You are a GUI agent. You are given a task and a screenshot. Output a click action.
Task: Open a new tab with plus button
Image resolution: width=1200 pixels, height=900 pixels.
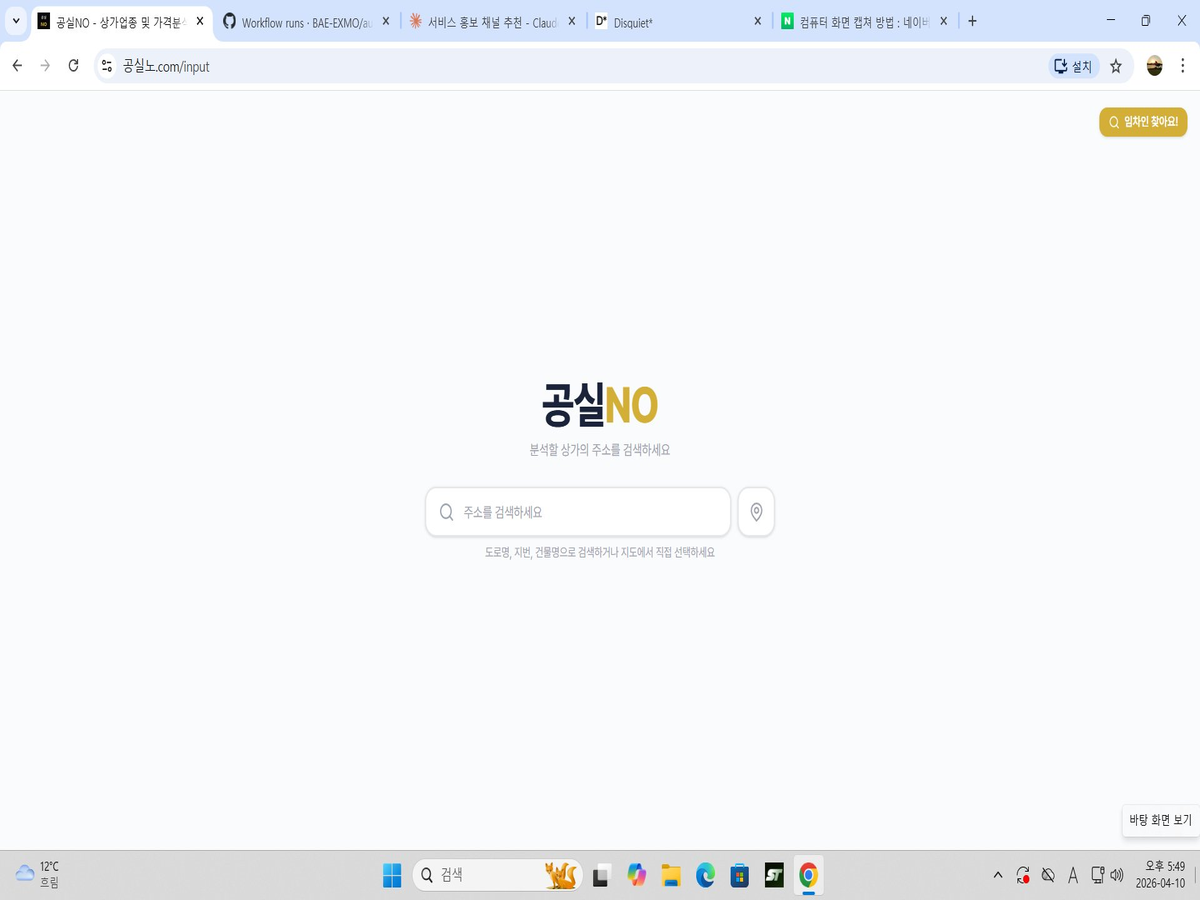[x=972, y=21]
